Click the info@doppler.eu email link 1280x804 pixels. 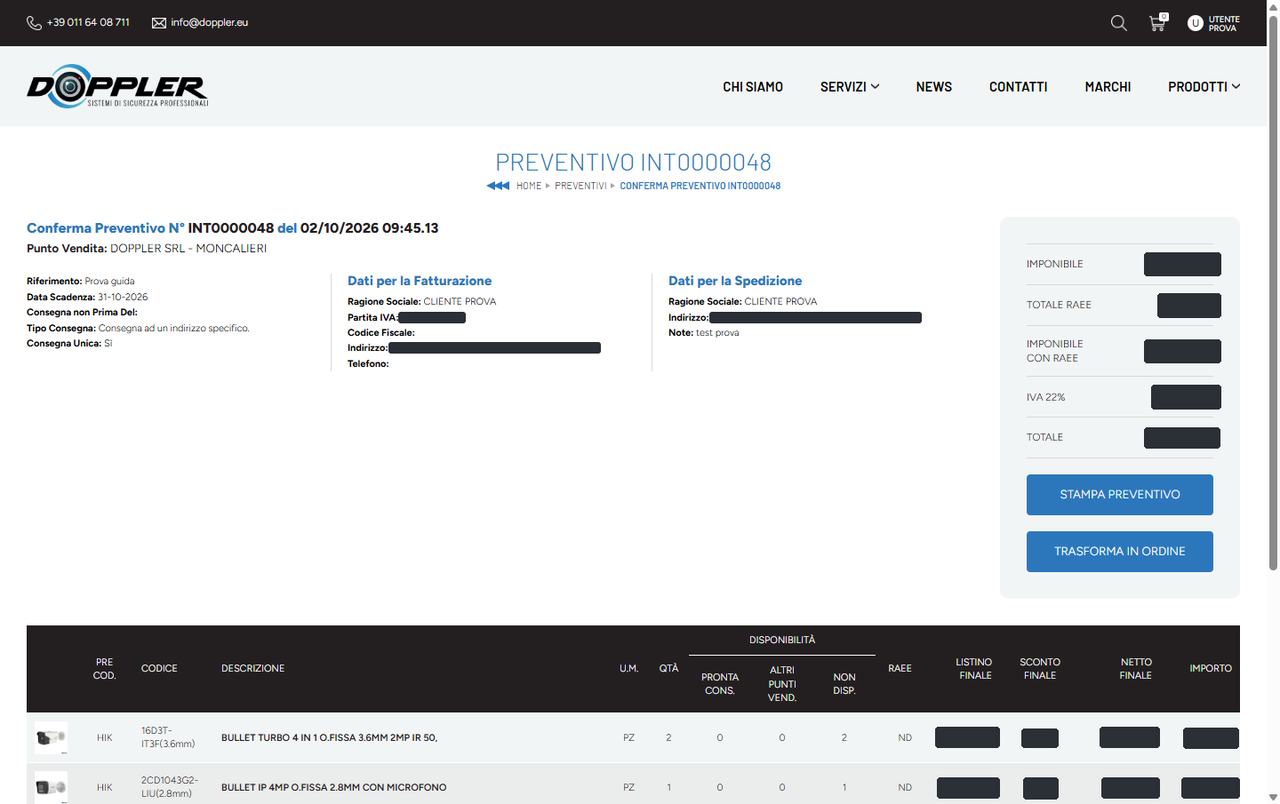(x=209, y=22)
